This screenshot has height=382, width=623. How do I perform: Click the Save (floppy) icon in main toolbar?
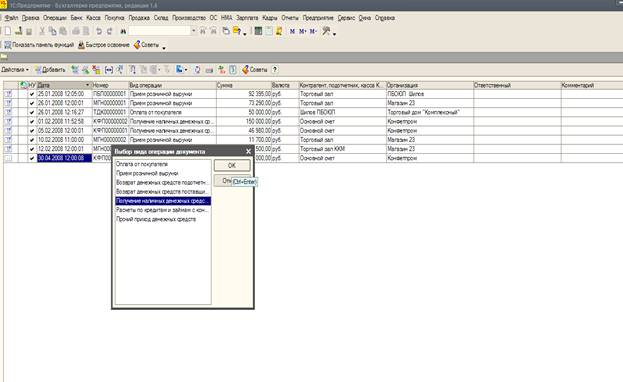click(x=29, y=31)
